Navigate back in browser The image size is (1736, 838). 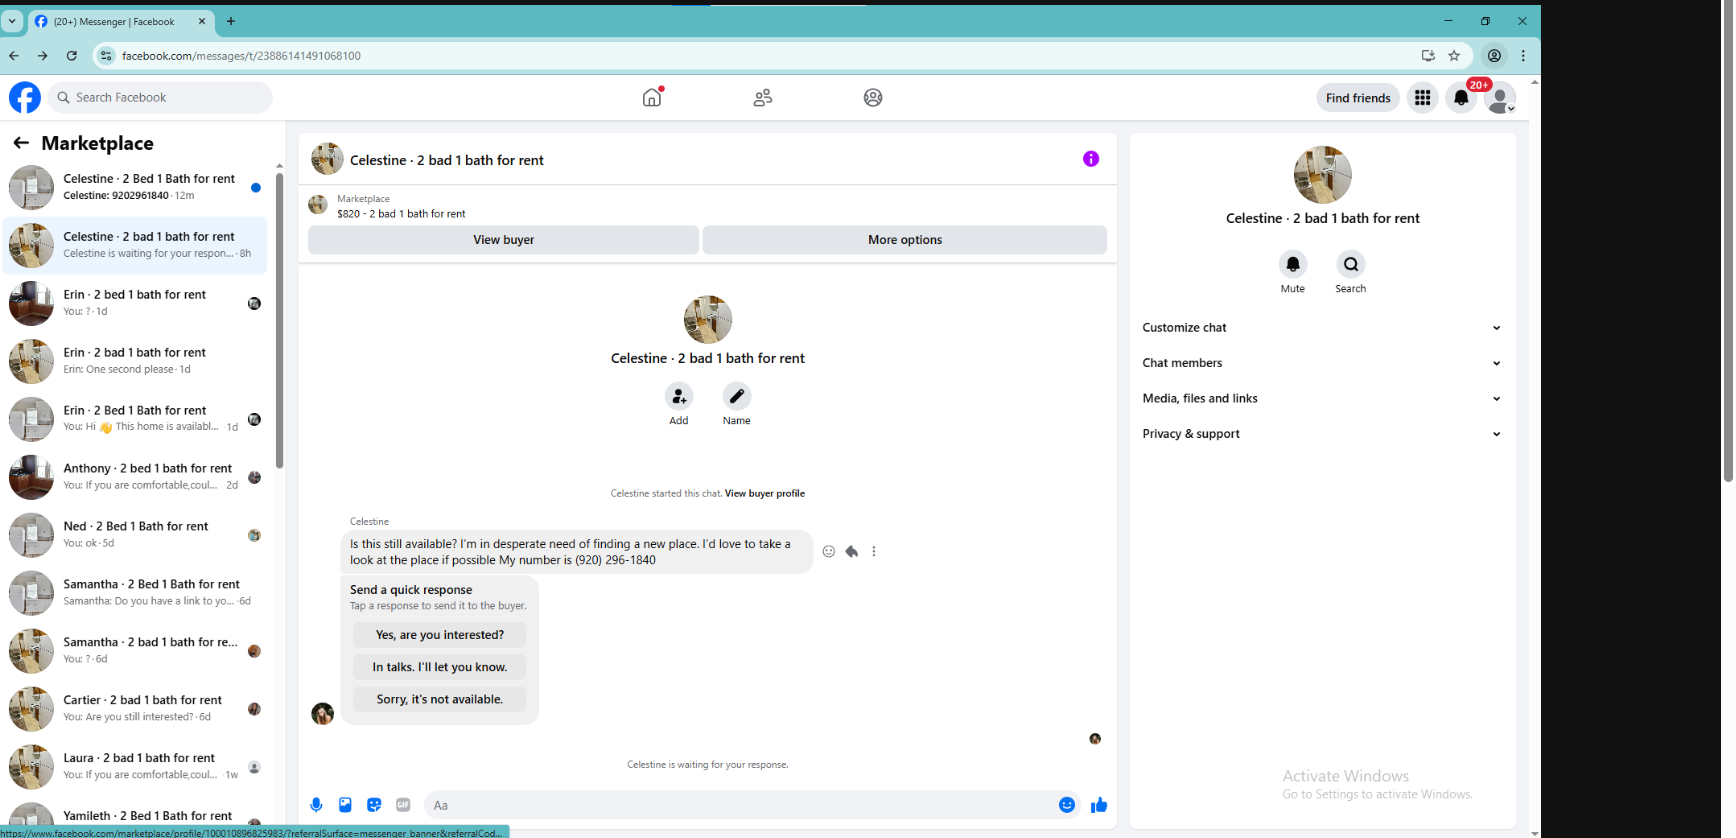tap(14, 56)
